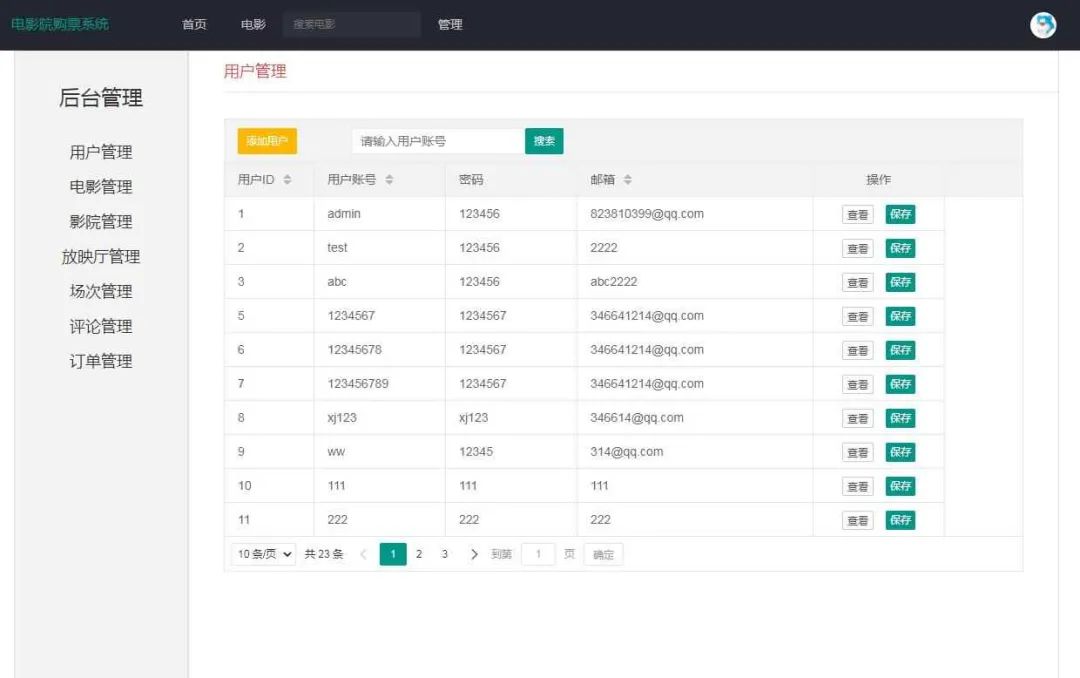Select 首页 in the top navigation
The image size is (1080, 678).
point(194,24)
